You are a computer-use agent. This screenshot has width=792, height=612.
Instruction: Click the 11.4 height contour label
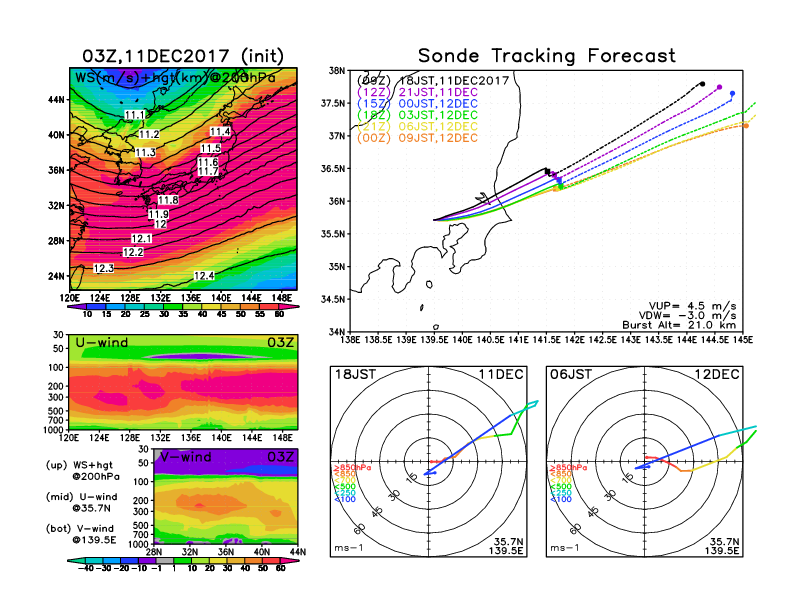point(220,131)
